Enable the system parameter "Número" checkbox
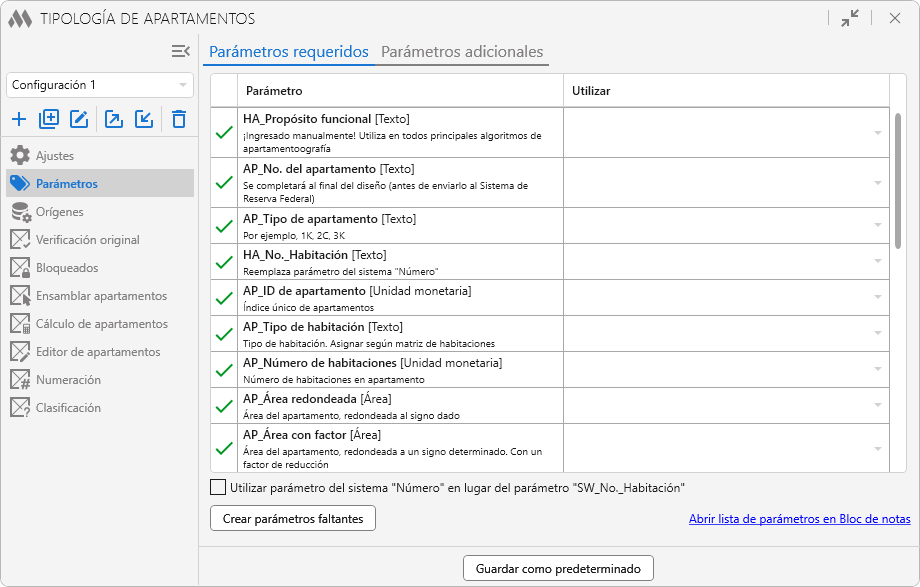The width and height of the screenshot is (920, 587). pos(218,488)
